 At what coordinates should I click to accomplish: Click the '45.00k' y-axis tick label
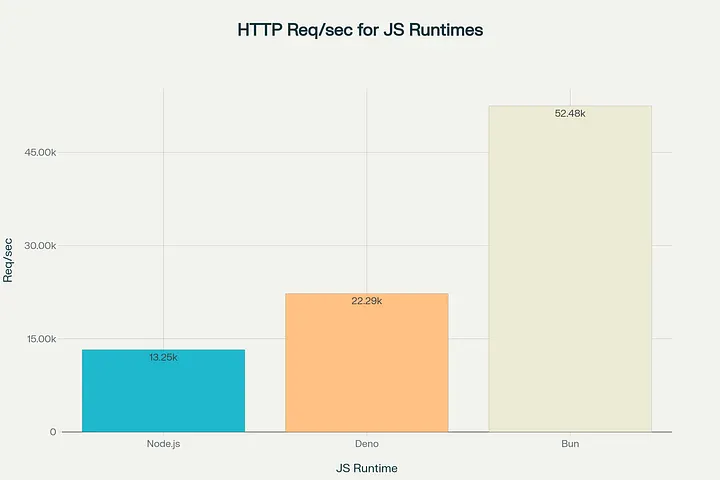(40, 152)
